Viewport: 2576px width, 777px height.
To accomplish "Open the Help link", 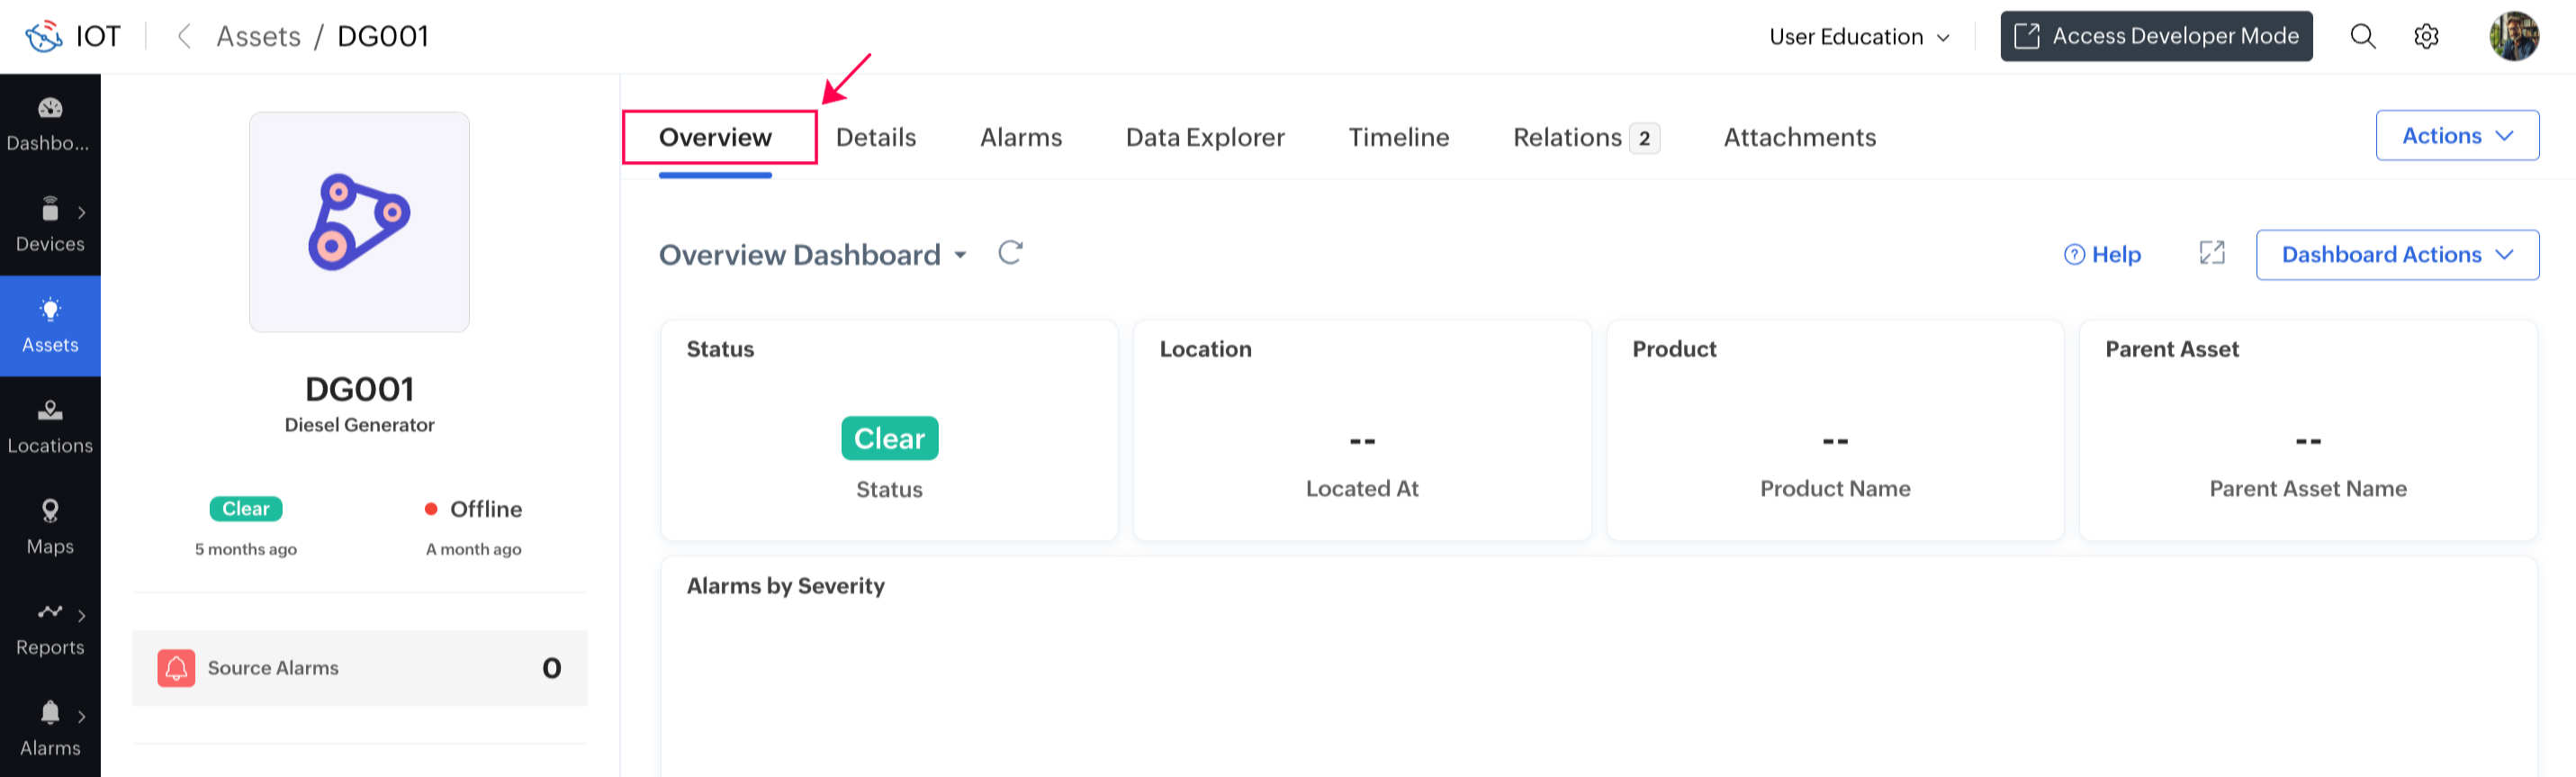I will (x=2102, y=255).
